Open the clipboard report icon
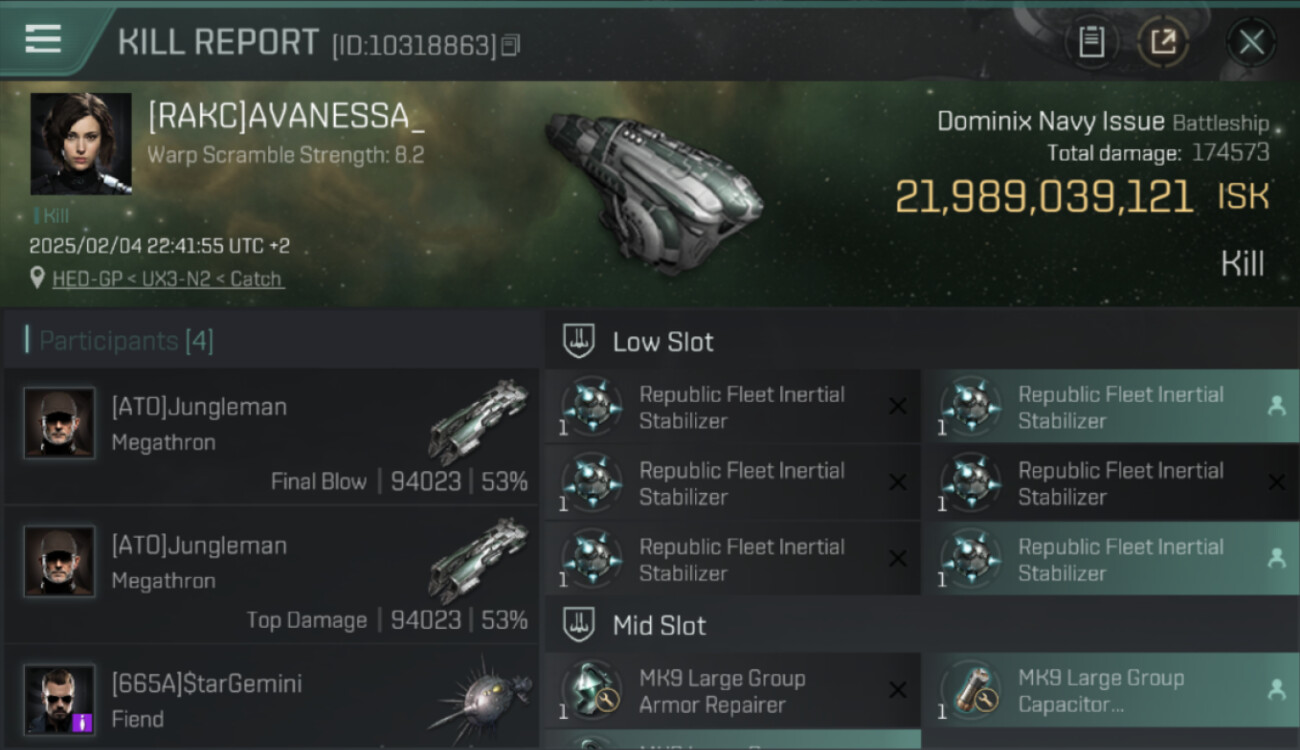The image size is (1300, 750). click(x=1091, y=42)
